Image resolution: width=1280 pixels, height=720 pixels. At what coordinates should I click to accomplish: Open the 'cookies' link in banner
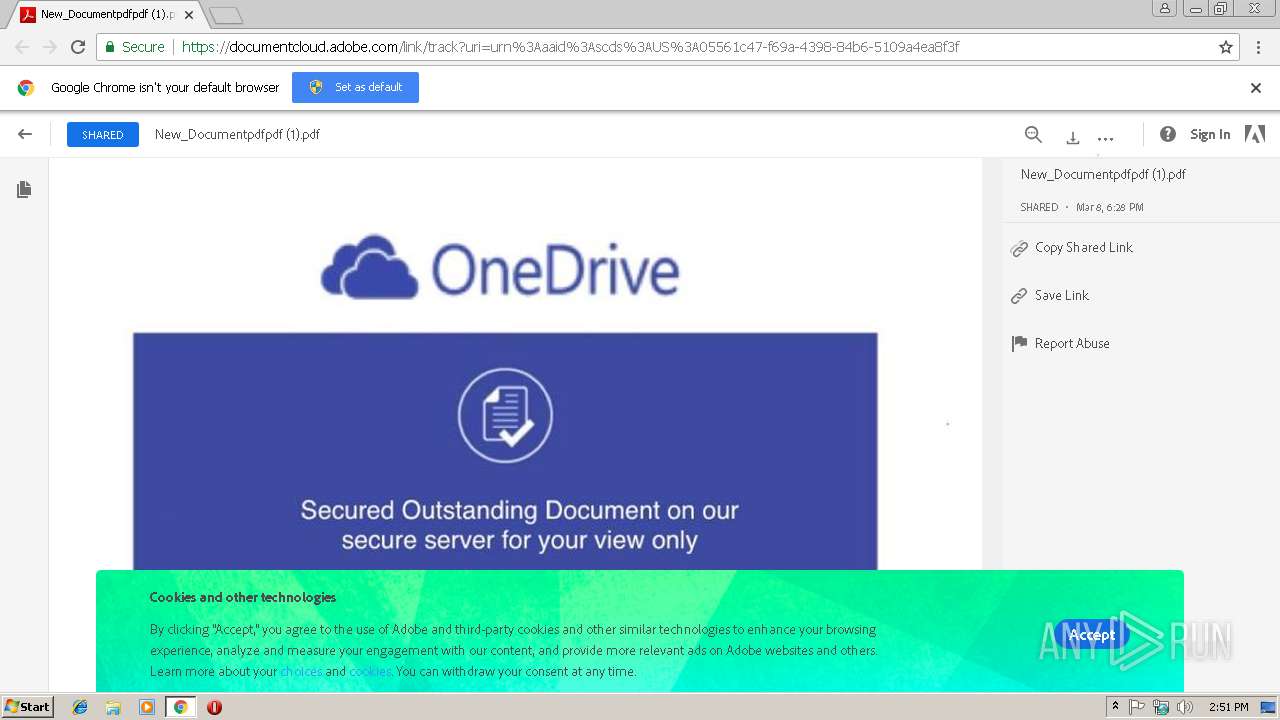[x=370, y=671]
